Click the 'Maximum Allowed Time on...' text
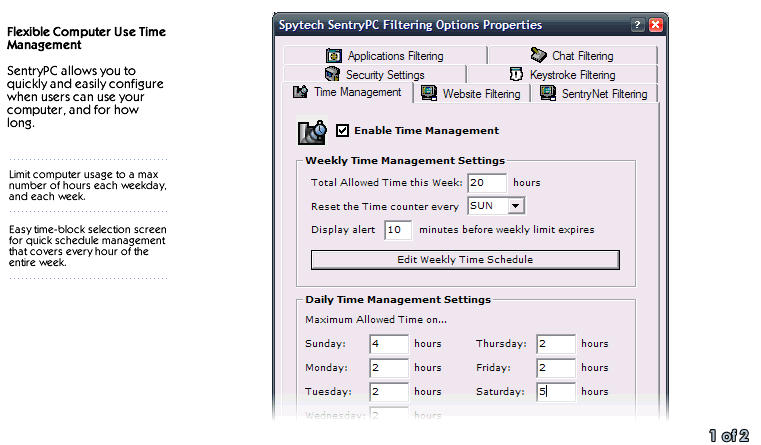Screen dimensions: 761x445 coord(376,320)
